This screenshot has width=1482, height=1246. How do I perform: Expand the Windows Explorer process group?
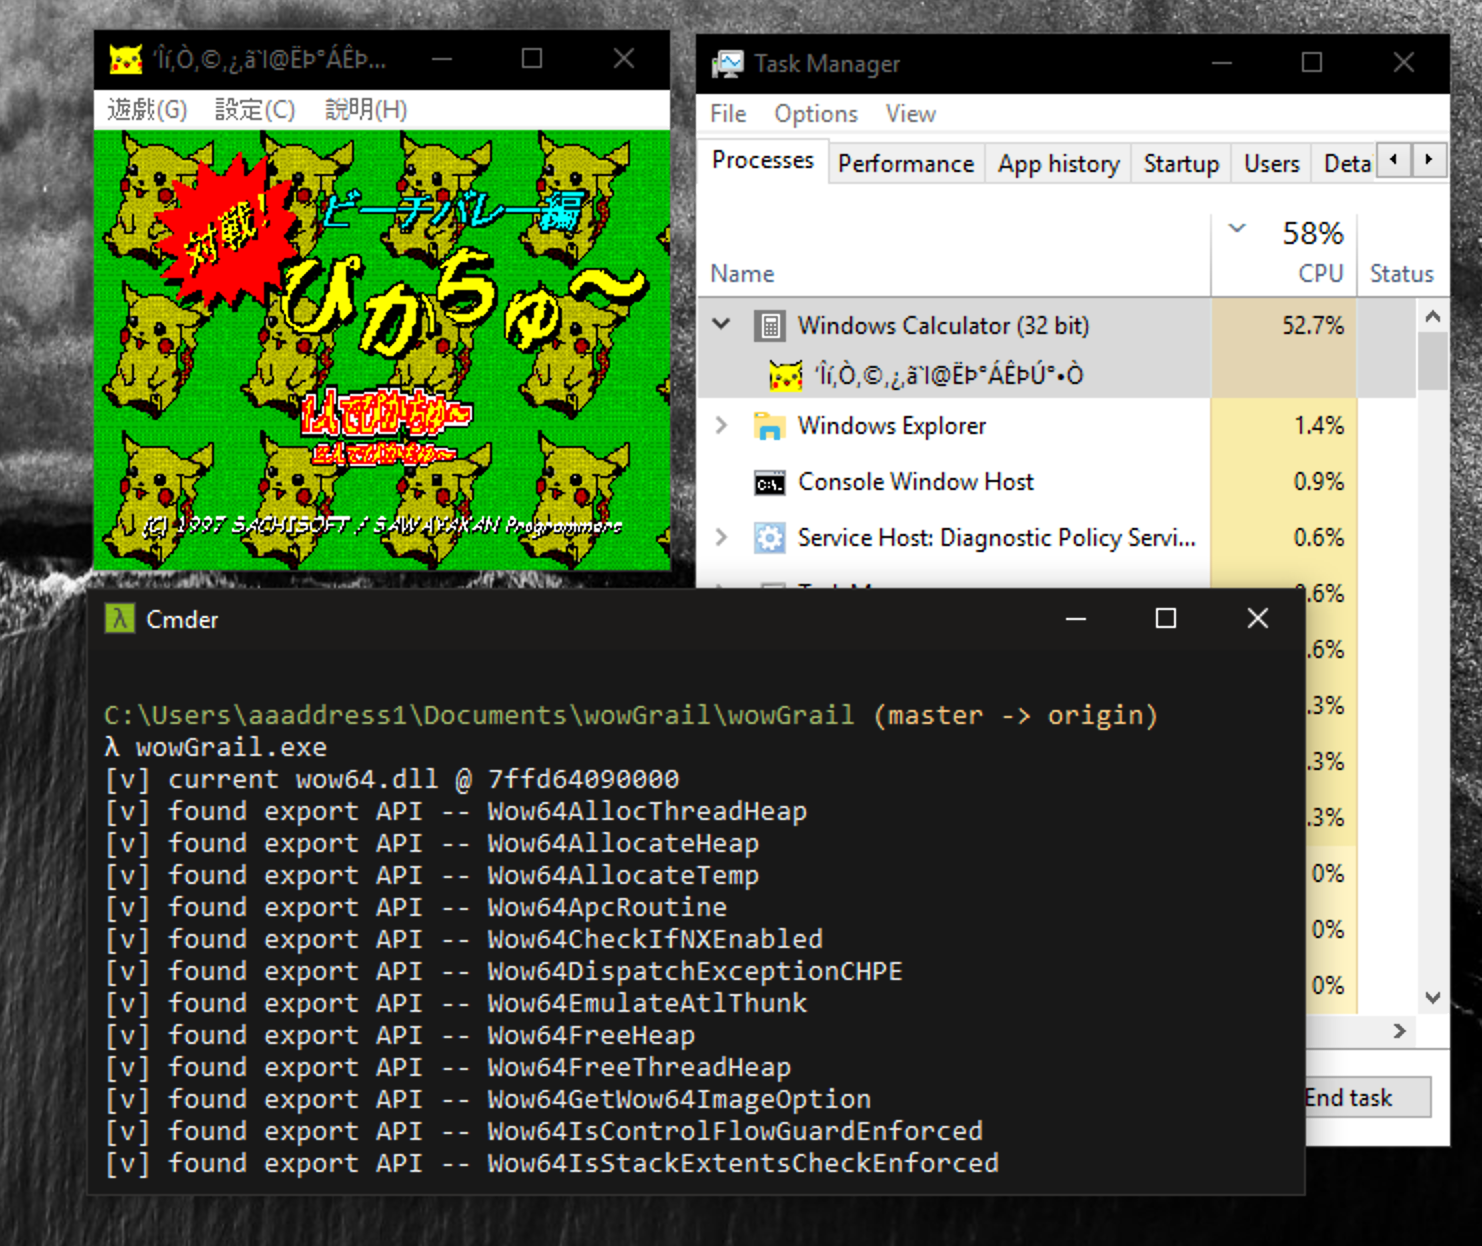(x=721, y=425)
